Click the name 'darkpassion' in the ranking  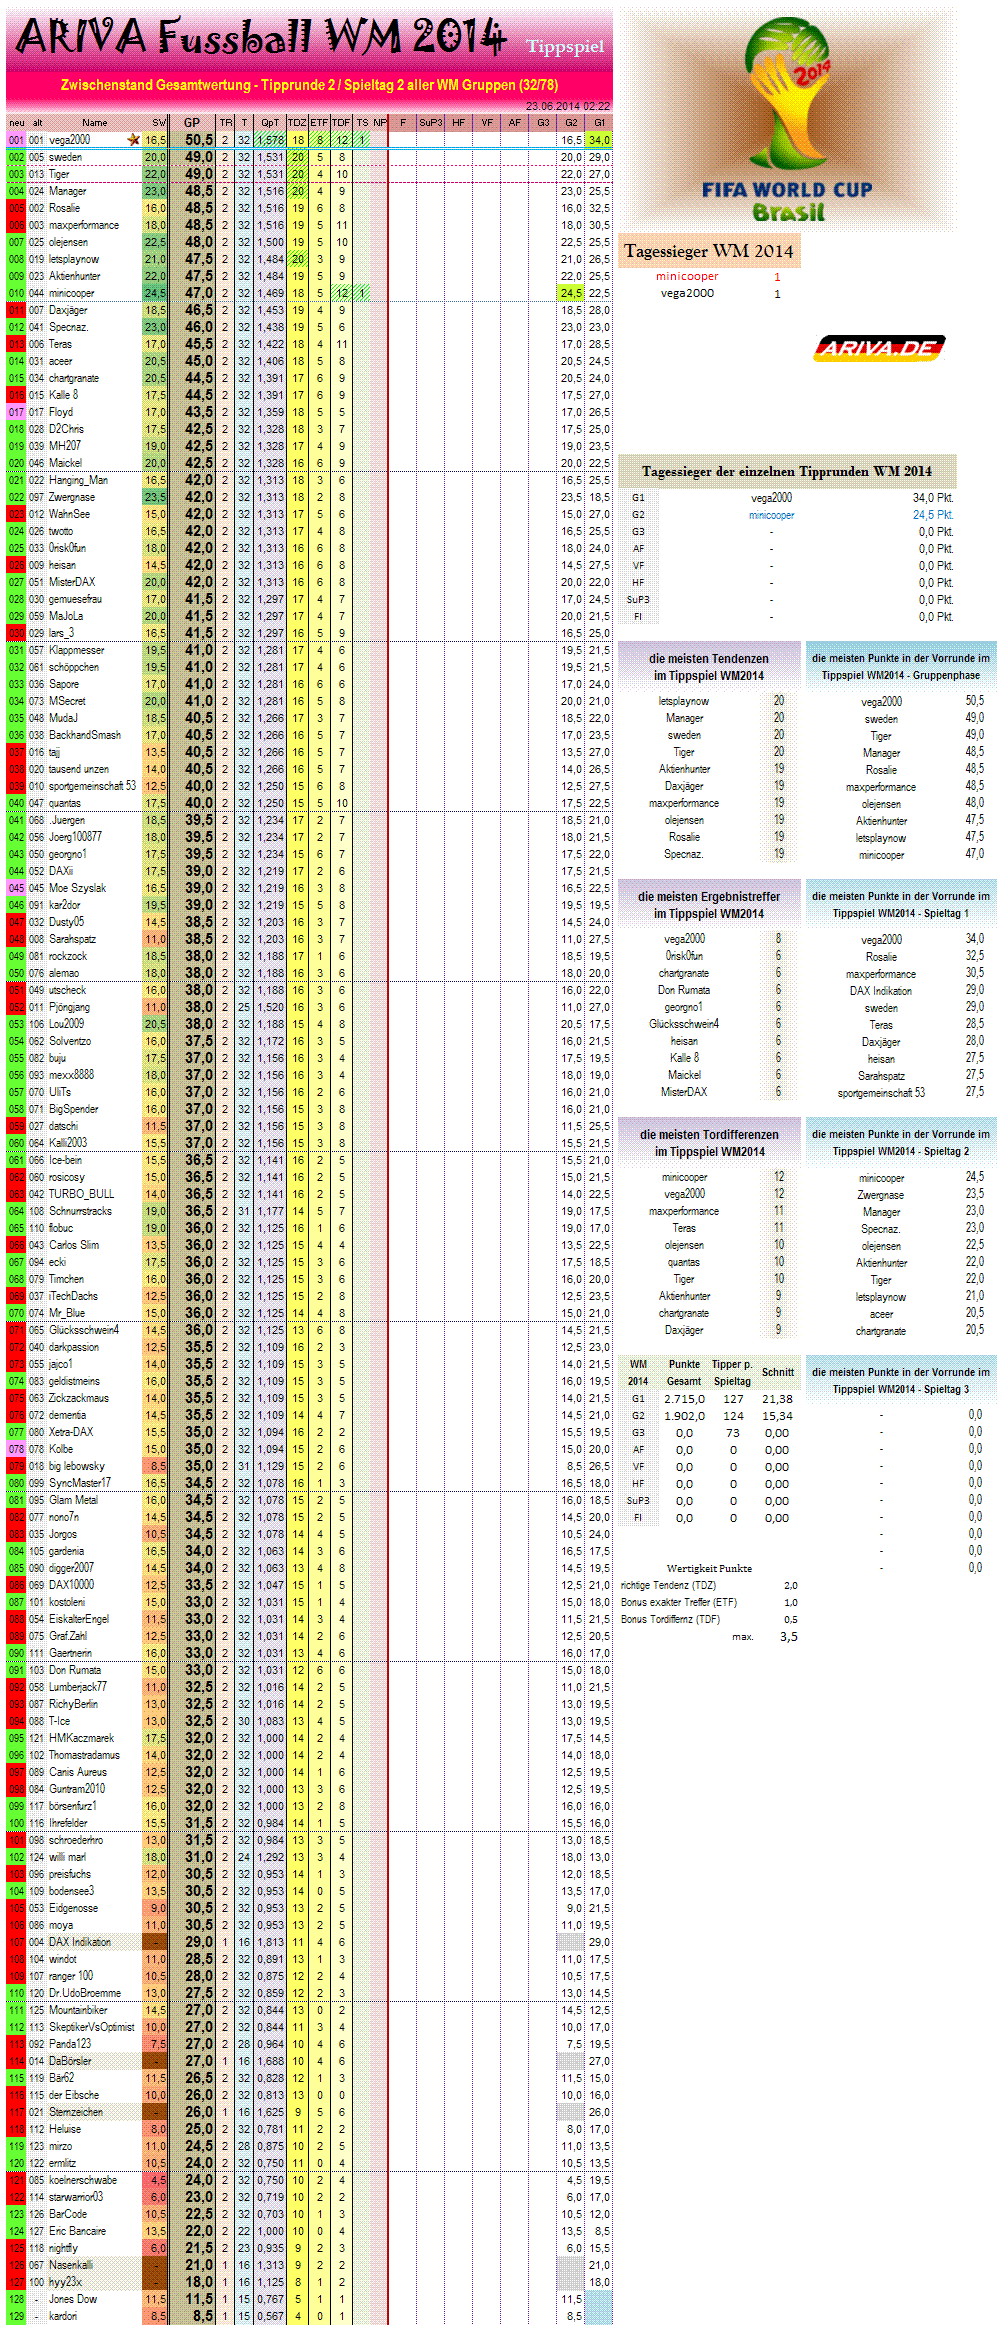(x=74, y=1347)
